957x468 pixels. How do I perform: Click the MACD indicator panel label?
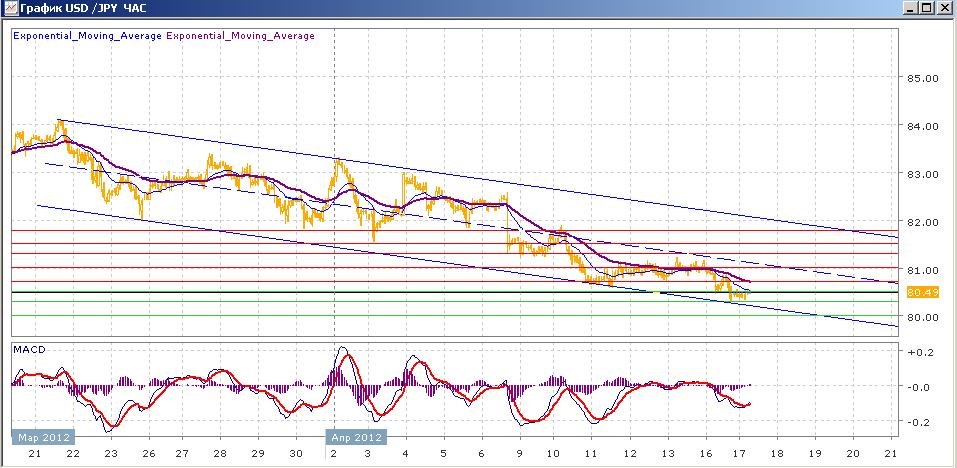28,349
